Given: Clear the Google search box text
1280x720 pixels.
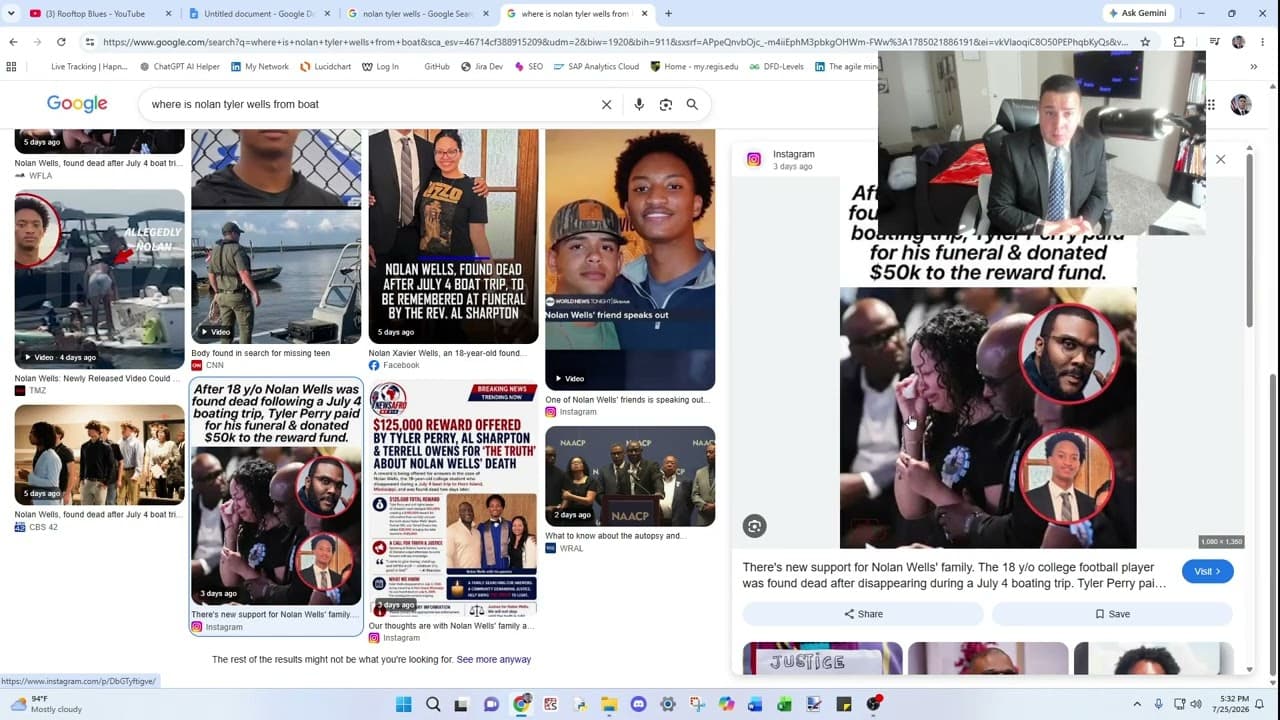Looking at the screenshot, I should tap(606, 104).
